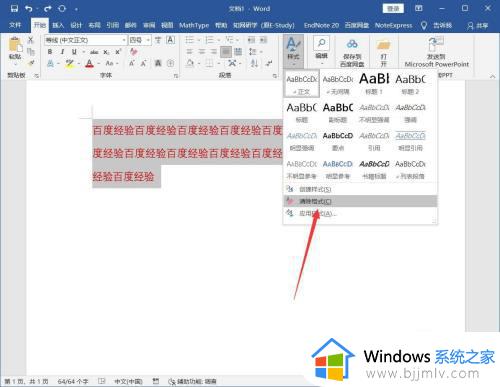Decrease the font size with A down icon
The image size is (500, 387).
click(144, 63)
